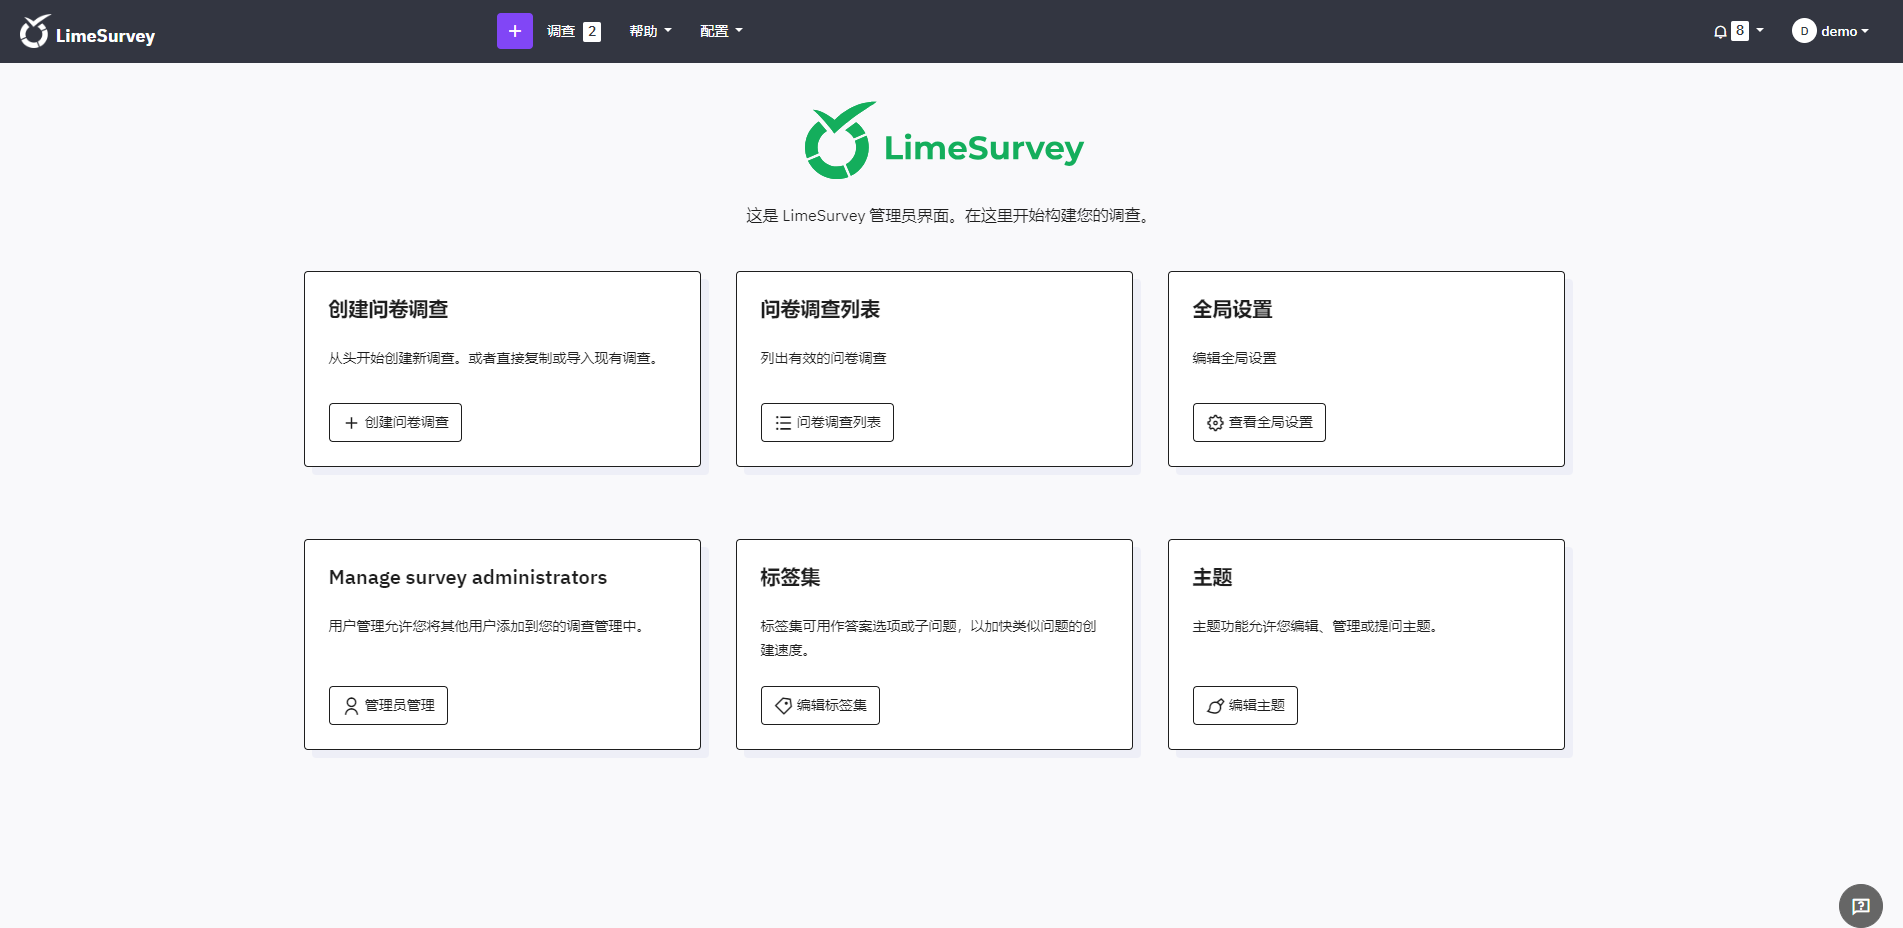Expand the 帮助 help dropdown
This screenshot has width=1903, height=928.
click(650, 31)
